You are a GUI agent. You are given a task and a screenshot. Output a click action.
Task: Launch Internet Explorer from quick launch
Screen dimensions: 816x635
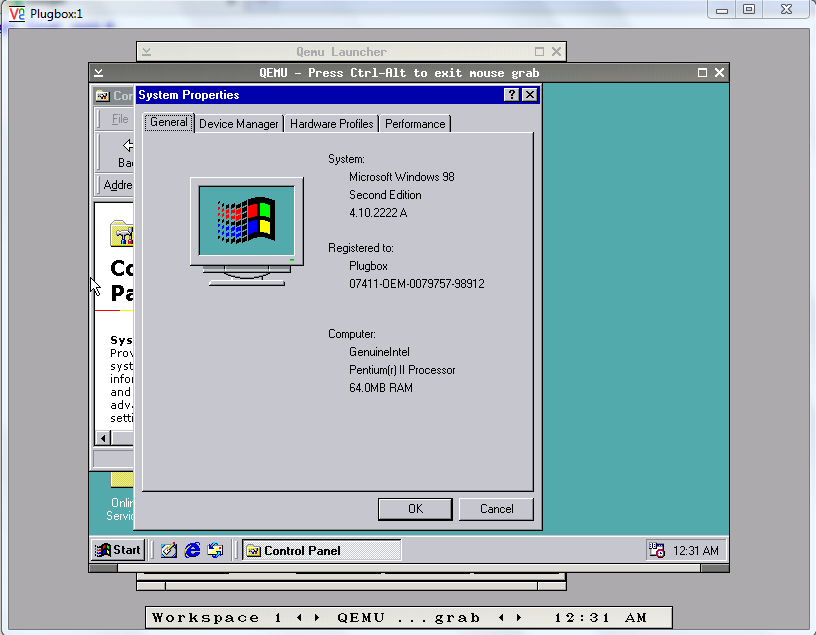pyautogui.click(x=193, y=550)
